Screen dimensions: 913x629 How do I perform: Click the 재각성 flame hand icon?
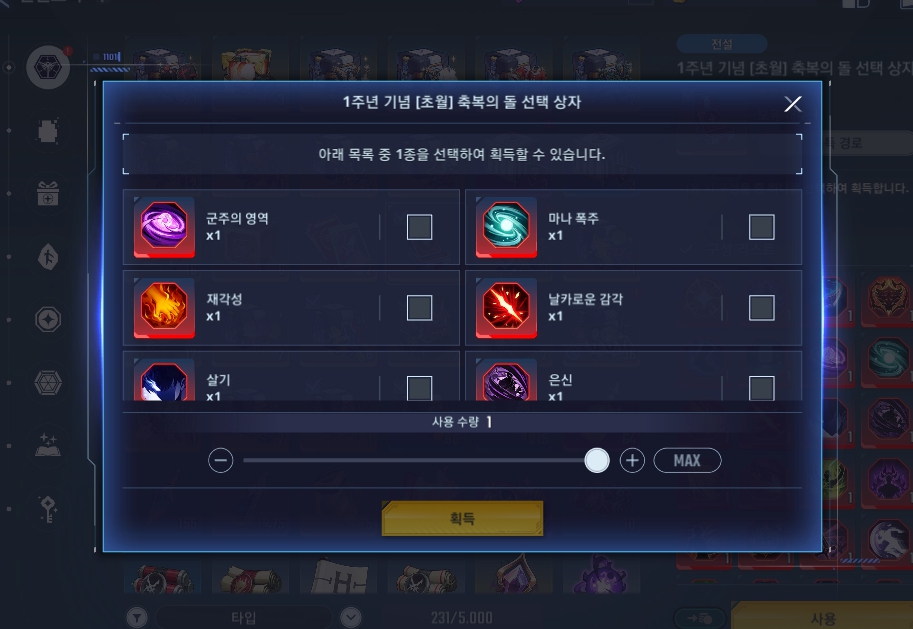click(x=164, y=308)
